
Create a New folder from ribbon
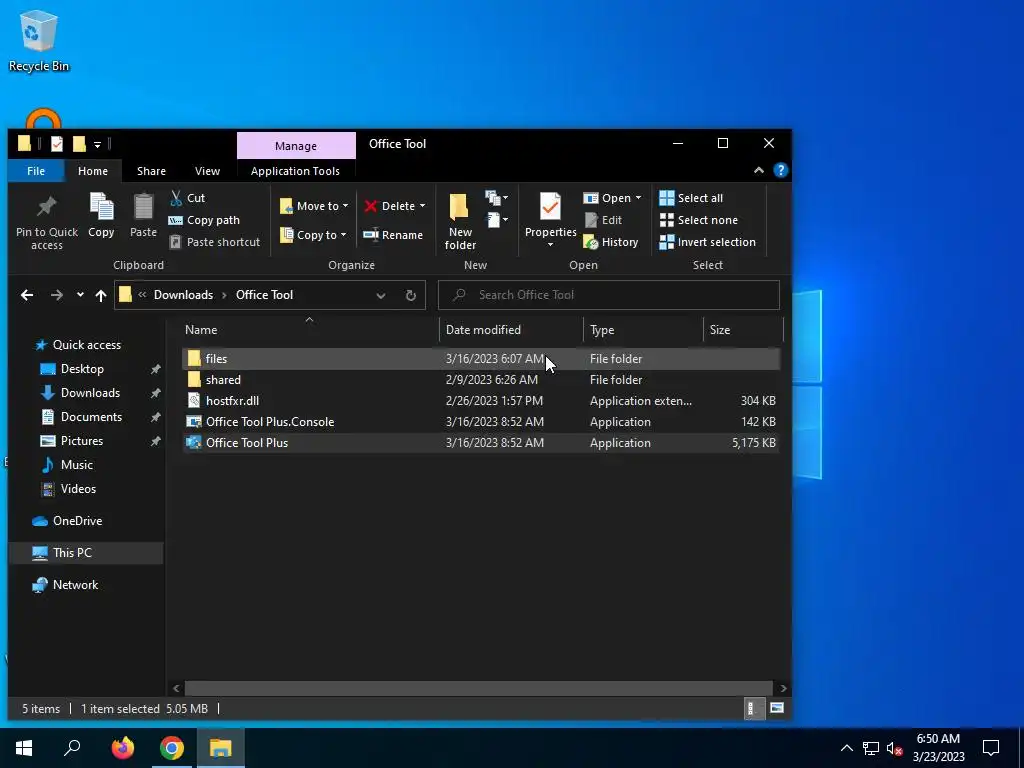click(x=460, y=221)
